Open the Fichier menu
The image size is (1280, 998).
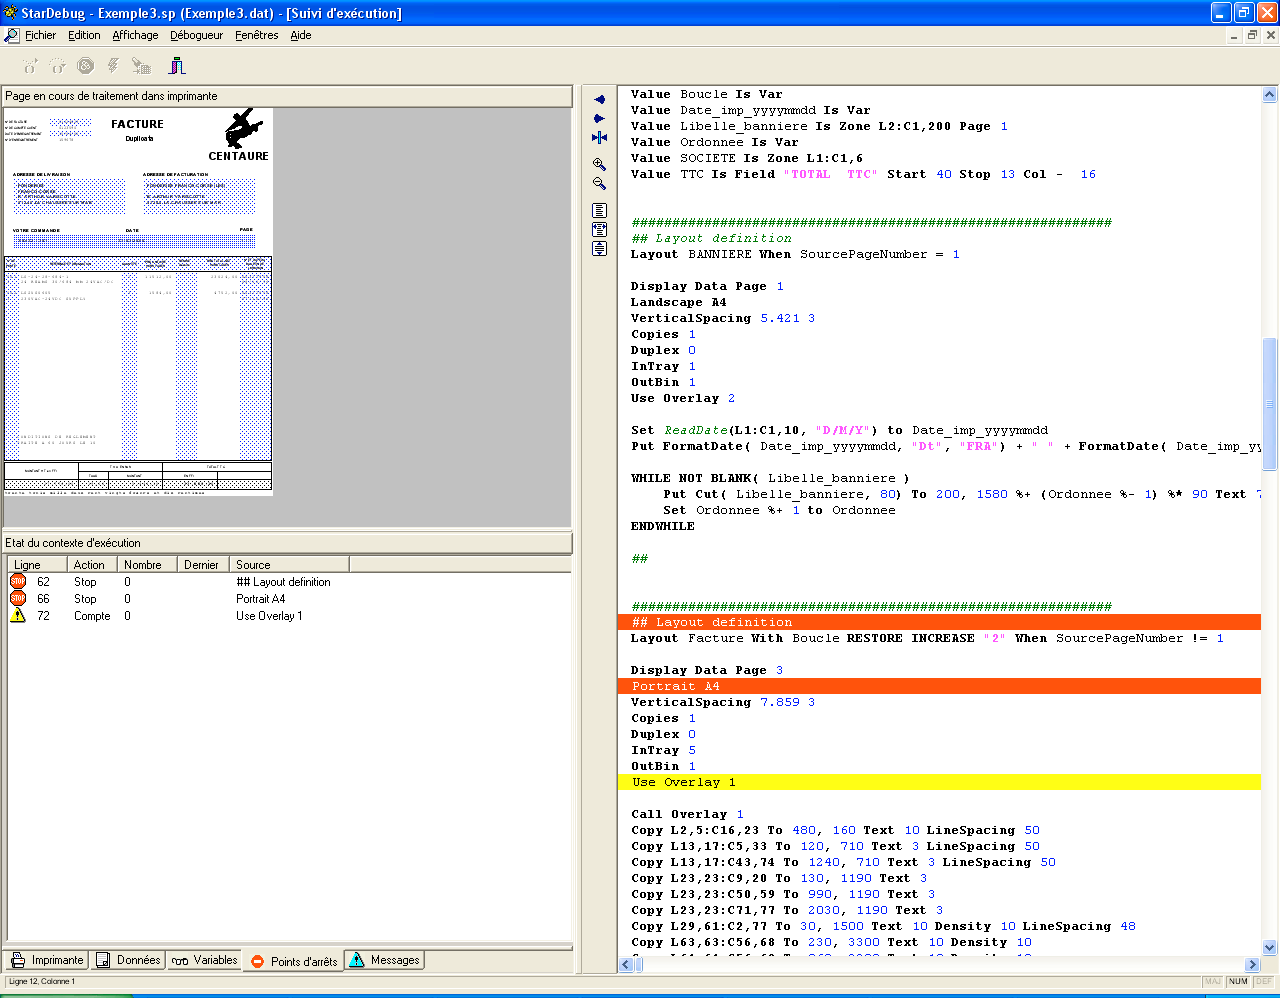pyautogui.click(x=40, y=35)
